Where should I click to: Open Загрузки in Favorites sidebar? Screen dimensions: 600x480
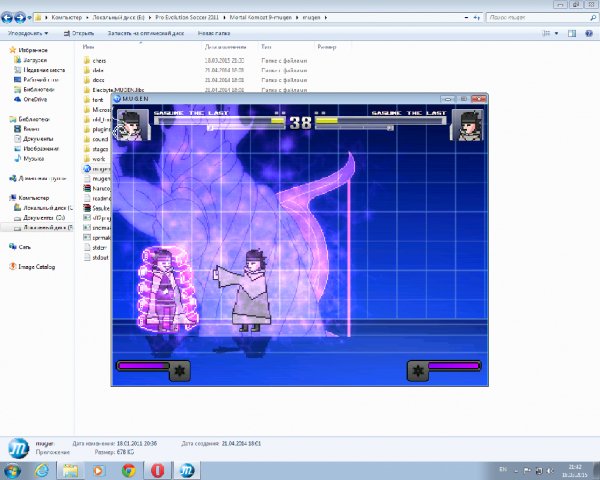pyautogui.click(x=35, y=60)
